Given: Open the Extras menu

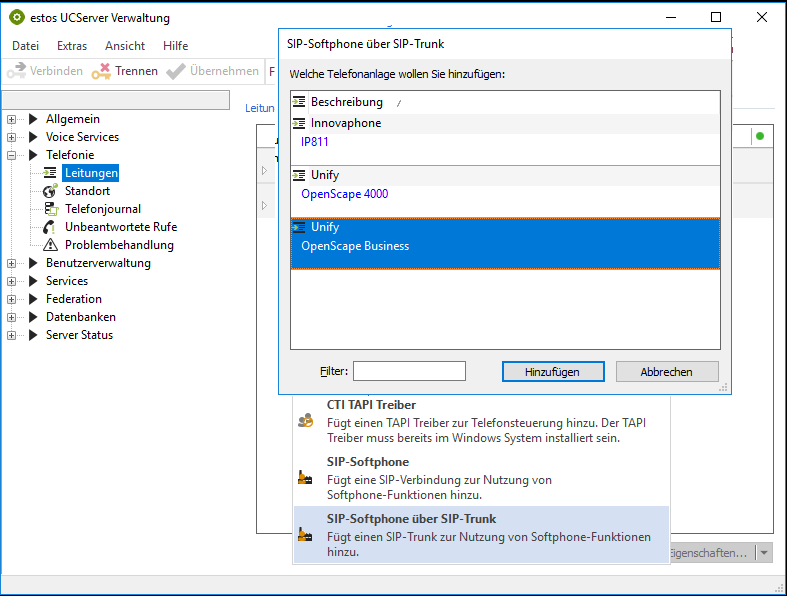Looking at the screenshot, I should click(72, 46).
